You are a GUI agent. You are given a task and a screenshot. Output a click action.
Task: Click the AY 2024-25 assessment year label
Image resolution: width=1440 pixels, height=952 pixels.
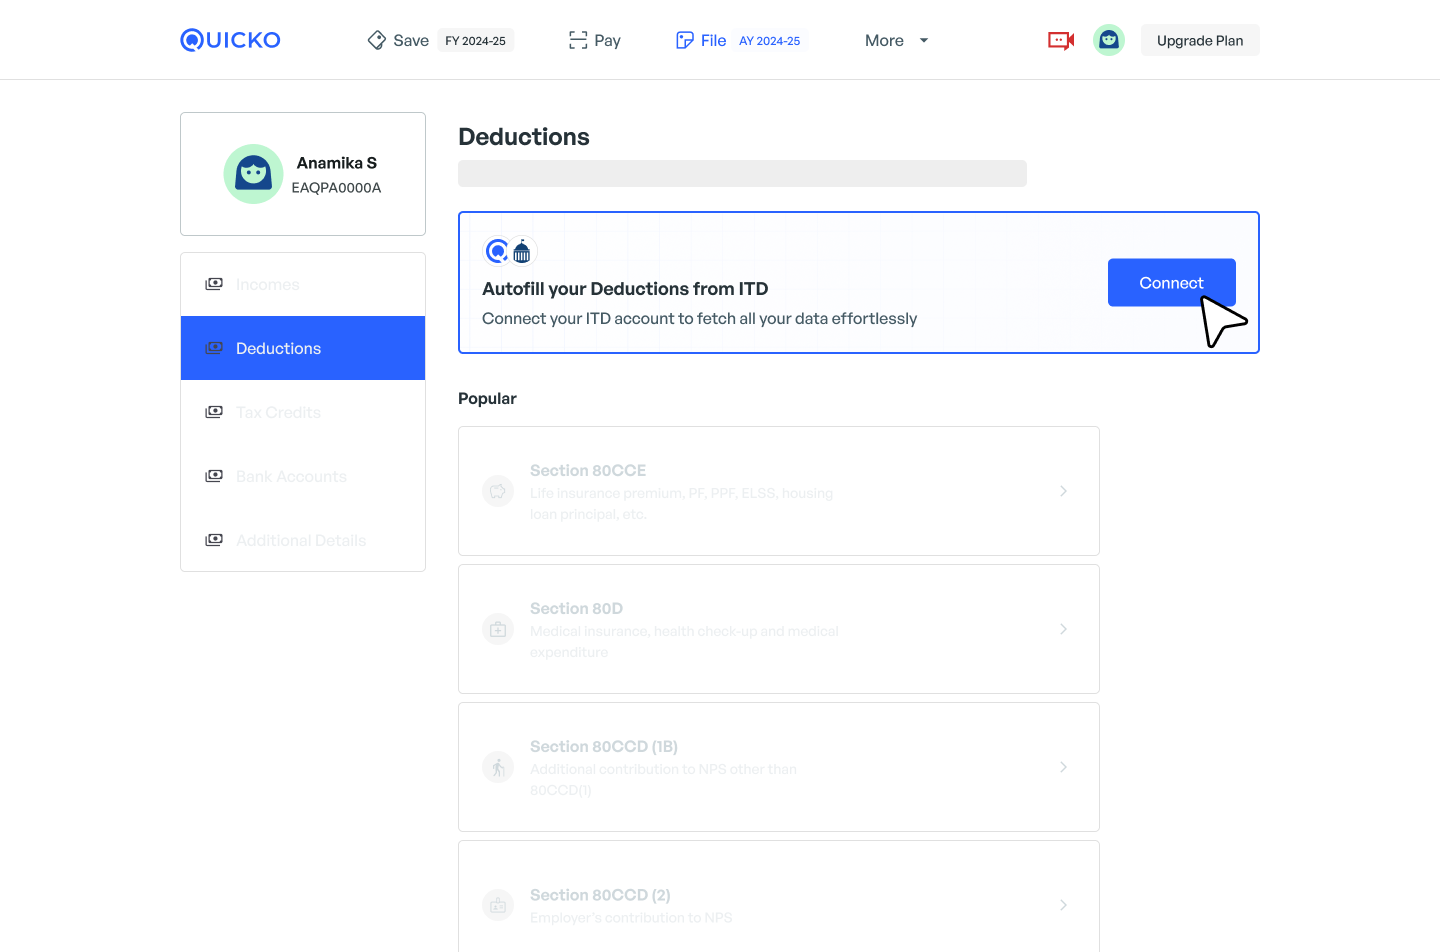769,41
